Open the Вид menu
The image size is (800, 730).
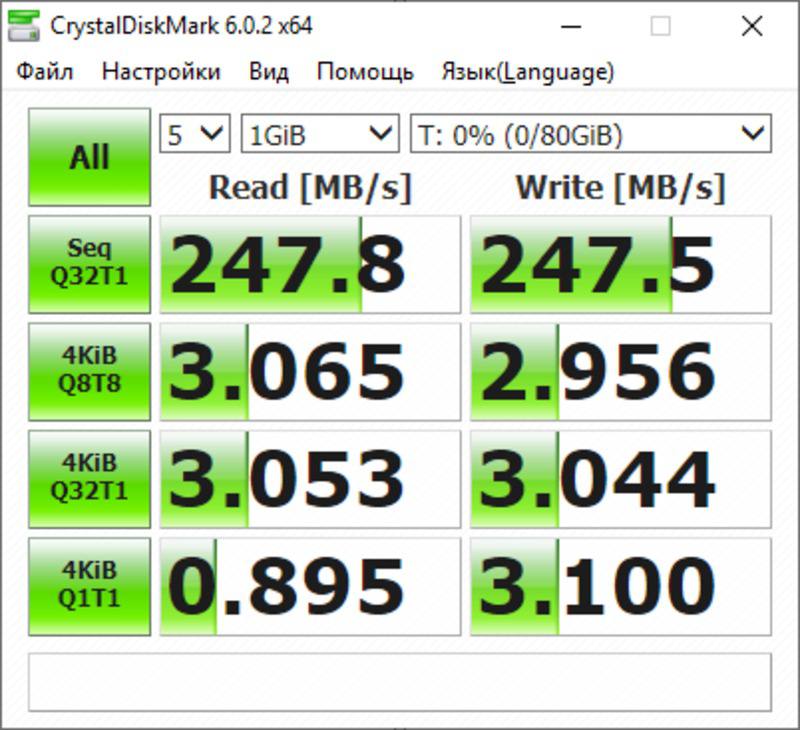[x=269, y=71]
